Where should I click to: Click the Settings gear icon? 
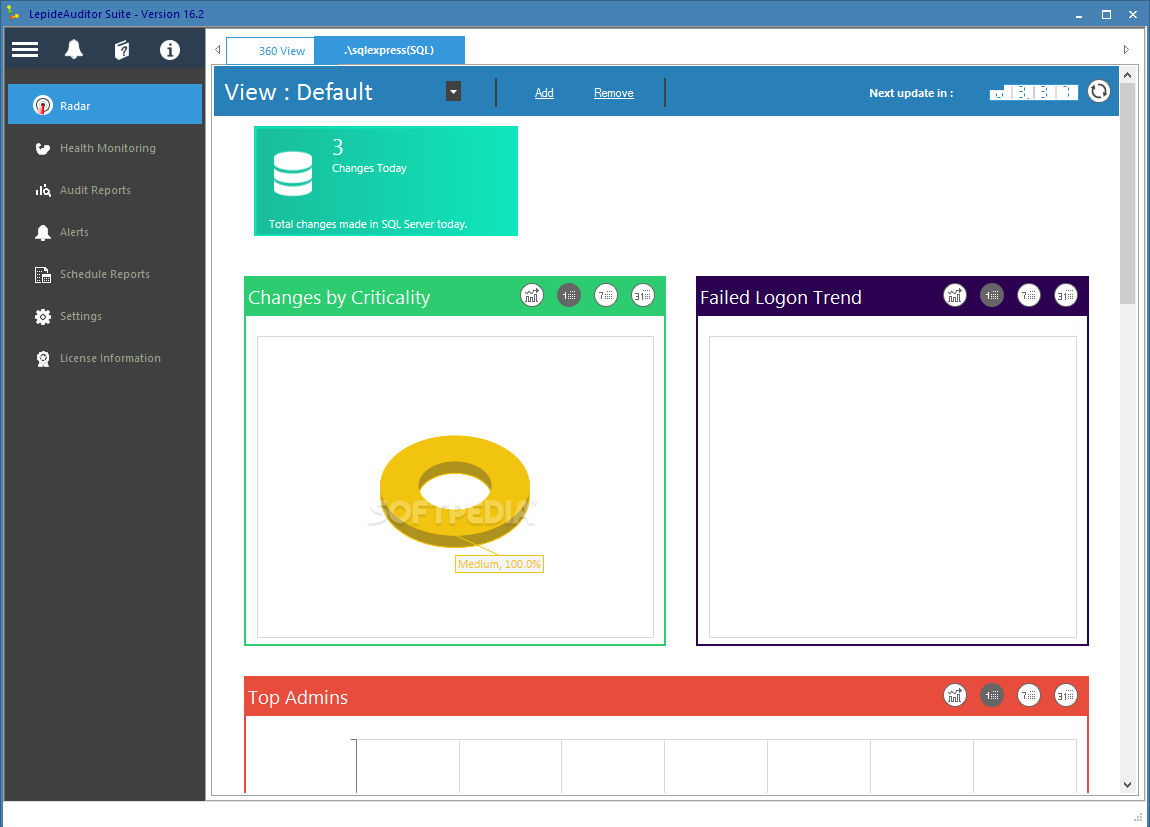point(43,317)
